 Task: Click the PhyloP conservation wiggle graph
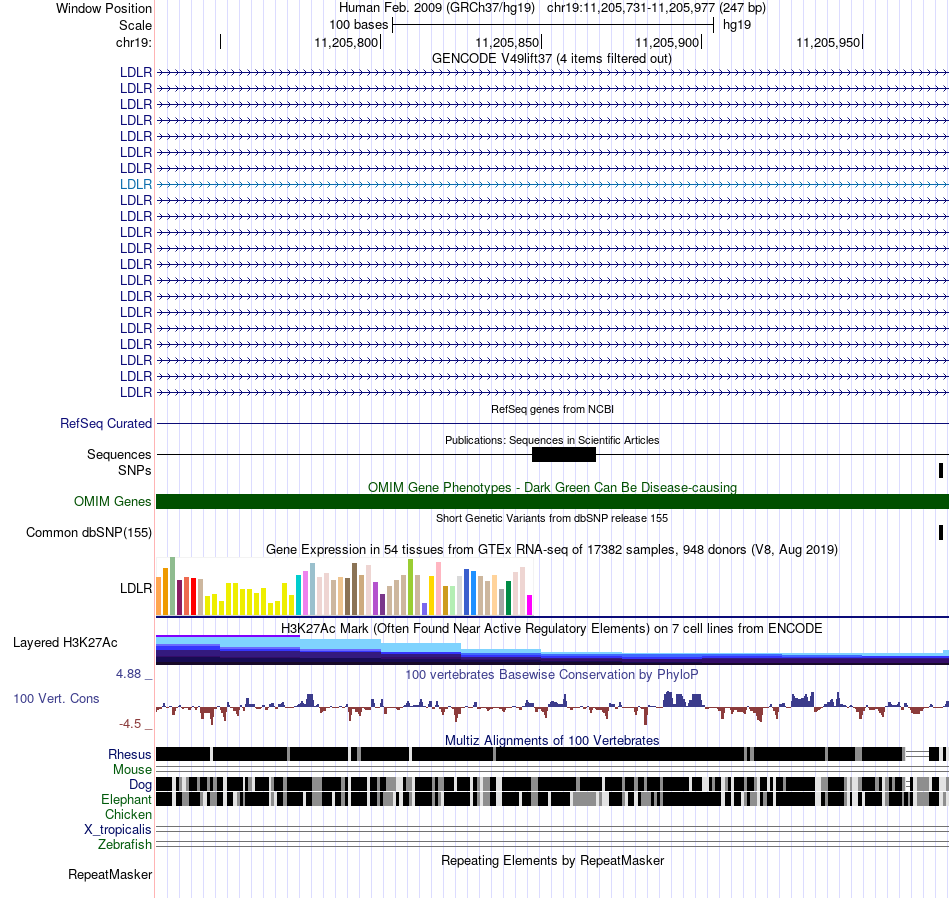[x=552, y=707]
